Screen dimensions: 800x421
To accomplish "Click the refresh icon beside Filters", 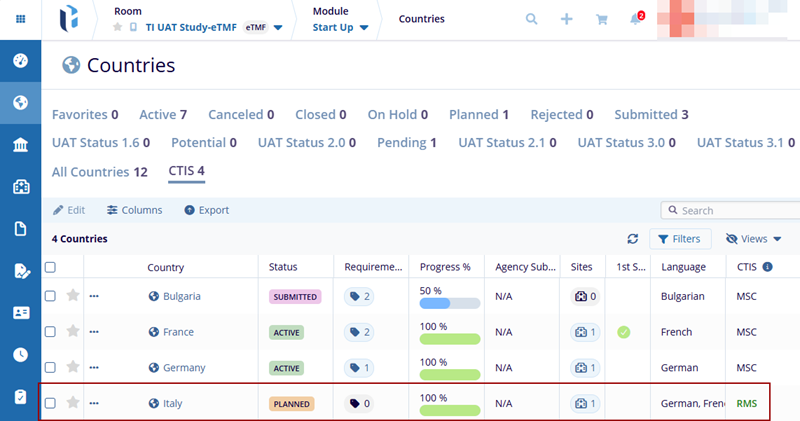I will pos(632,239).
